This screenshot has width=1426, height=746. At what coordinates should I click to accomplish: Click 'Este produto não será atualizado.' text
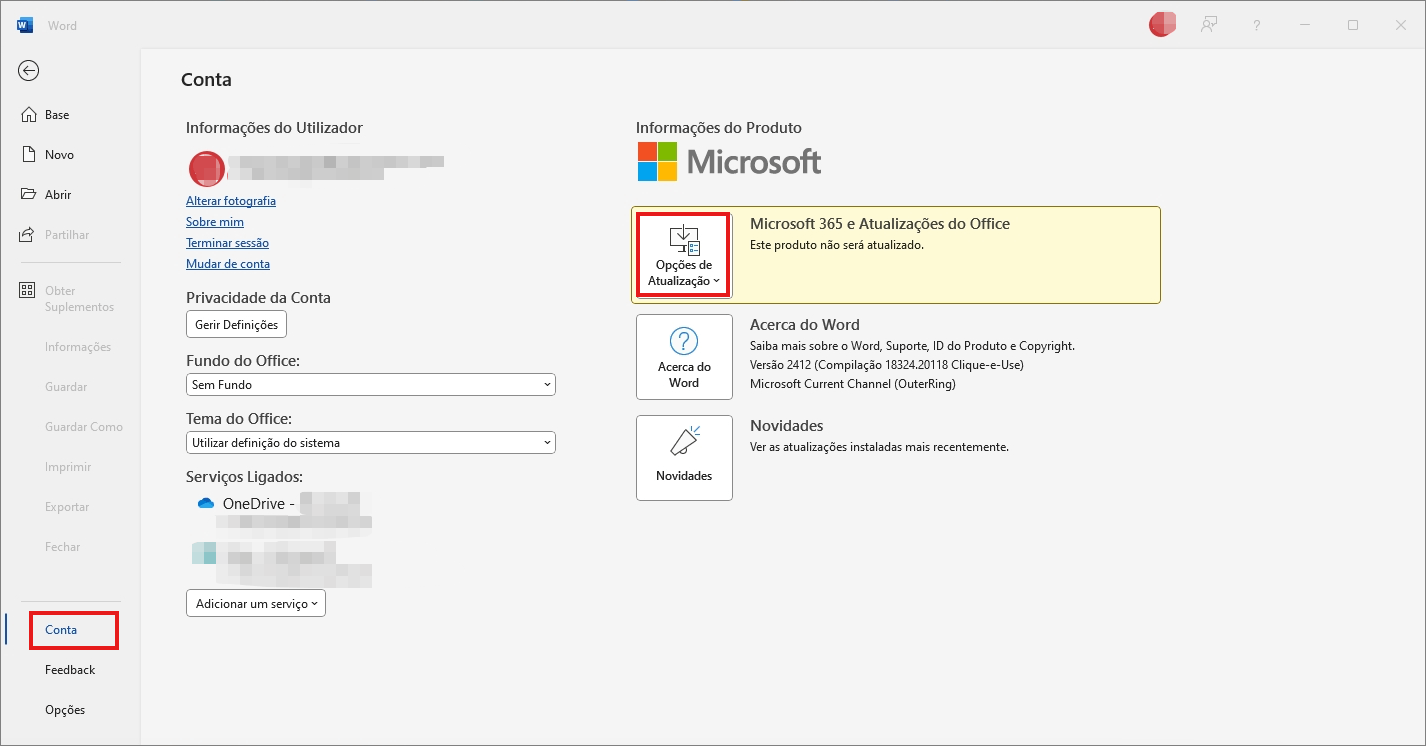coord(837,245)
